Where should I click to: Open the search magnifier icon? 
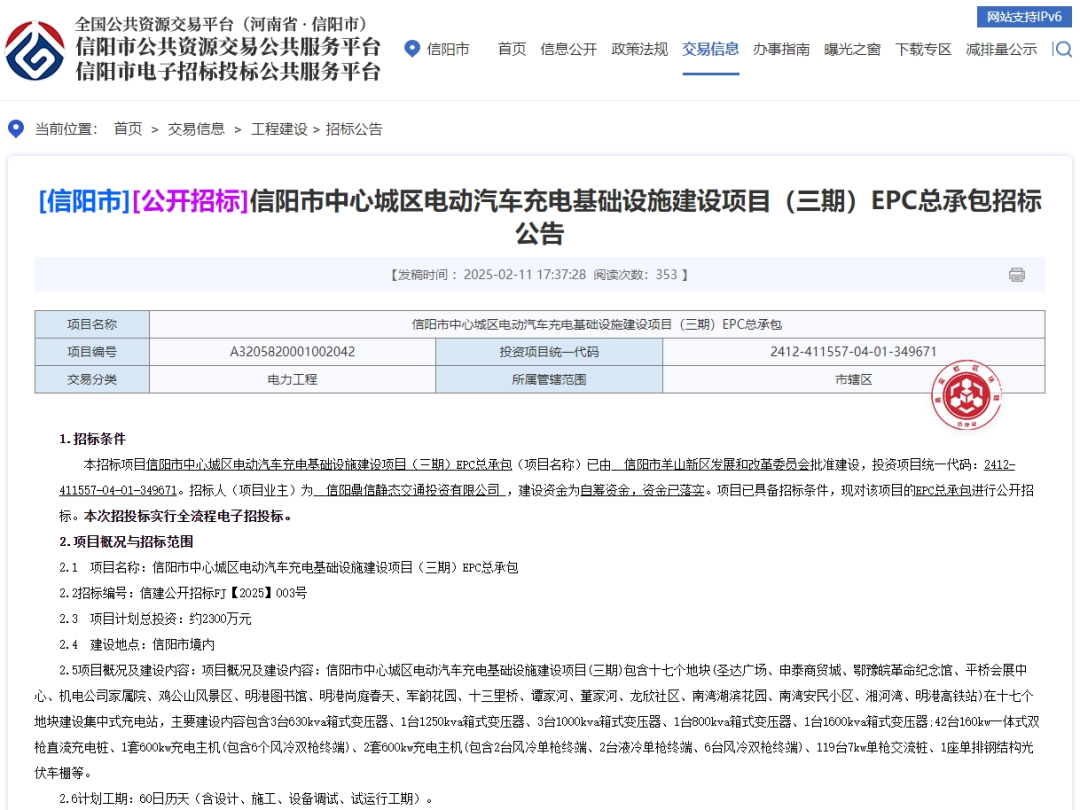(x=1063, y=49)
